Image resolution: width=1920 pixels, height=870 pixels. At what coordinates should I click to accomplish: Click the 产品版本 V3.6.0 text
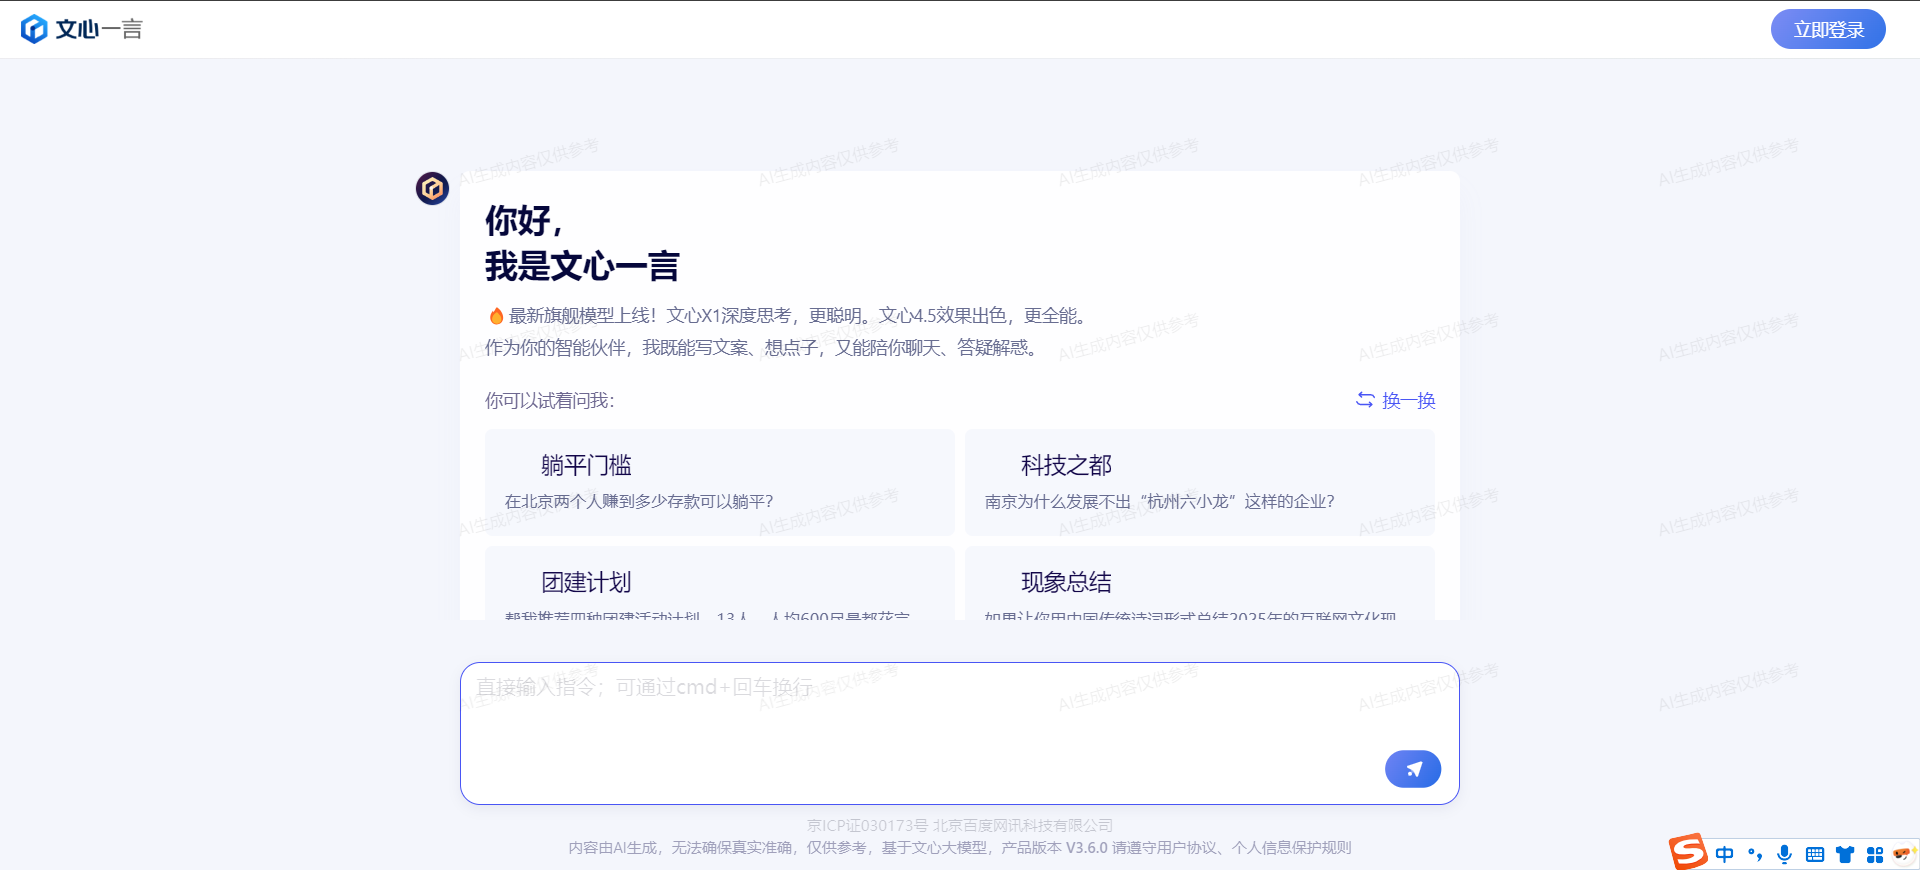pos(1055,847)
